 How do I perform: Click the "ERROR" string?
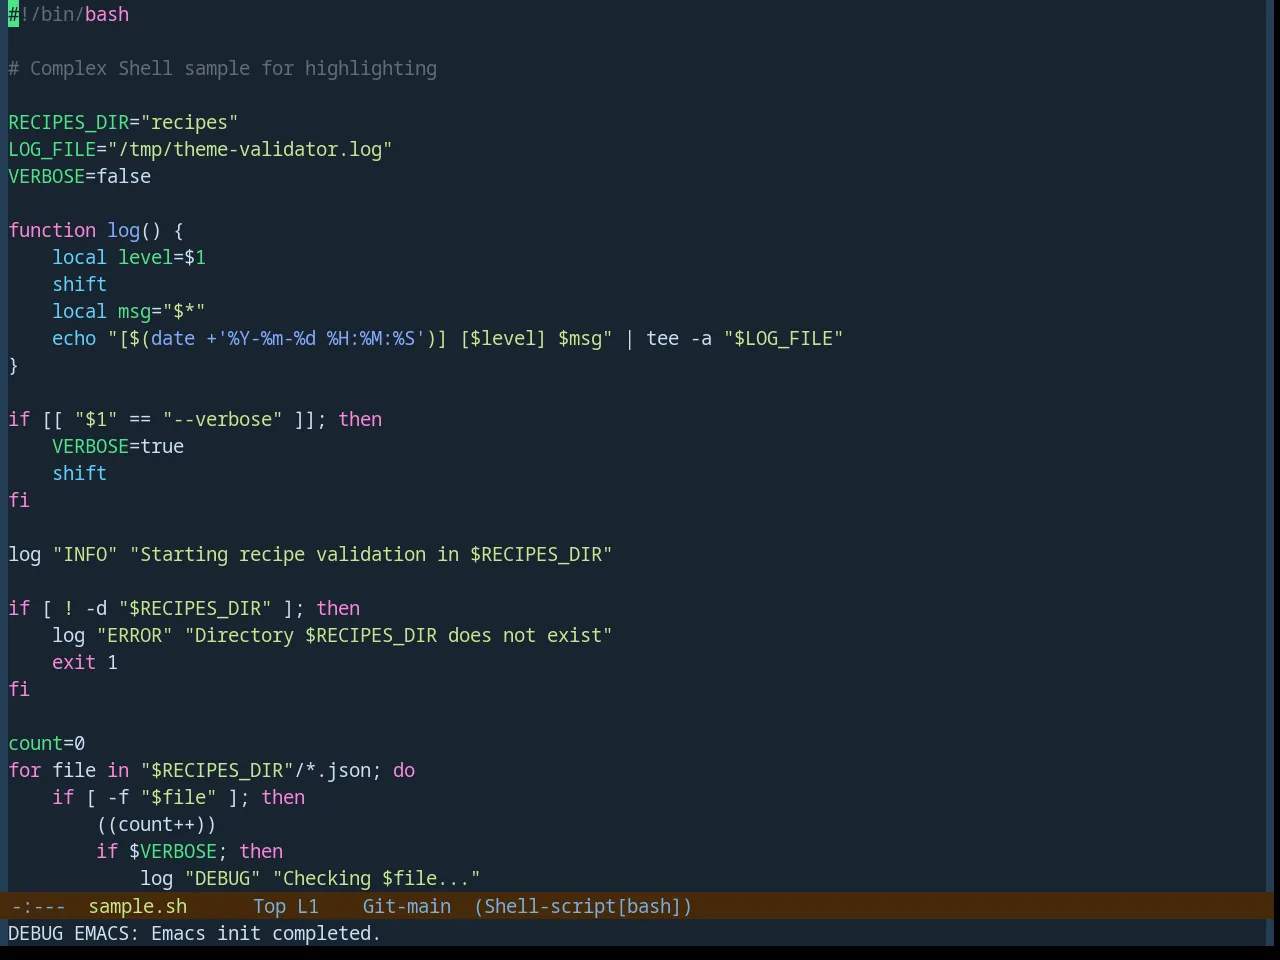[x=134, y=635]
